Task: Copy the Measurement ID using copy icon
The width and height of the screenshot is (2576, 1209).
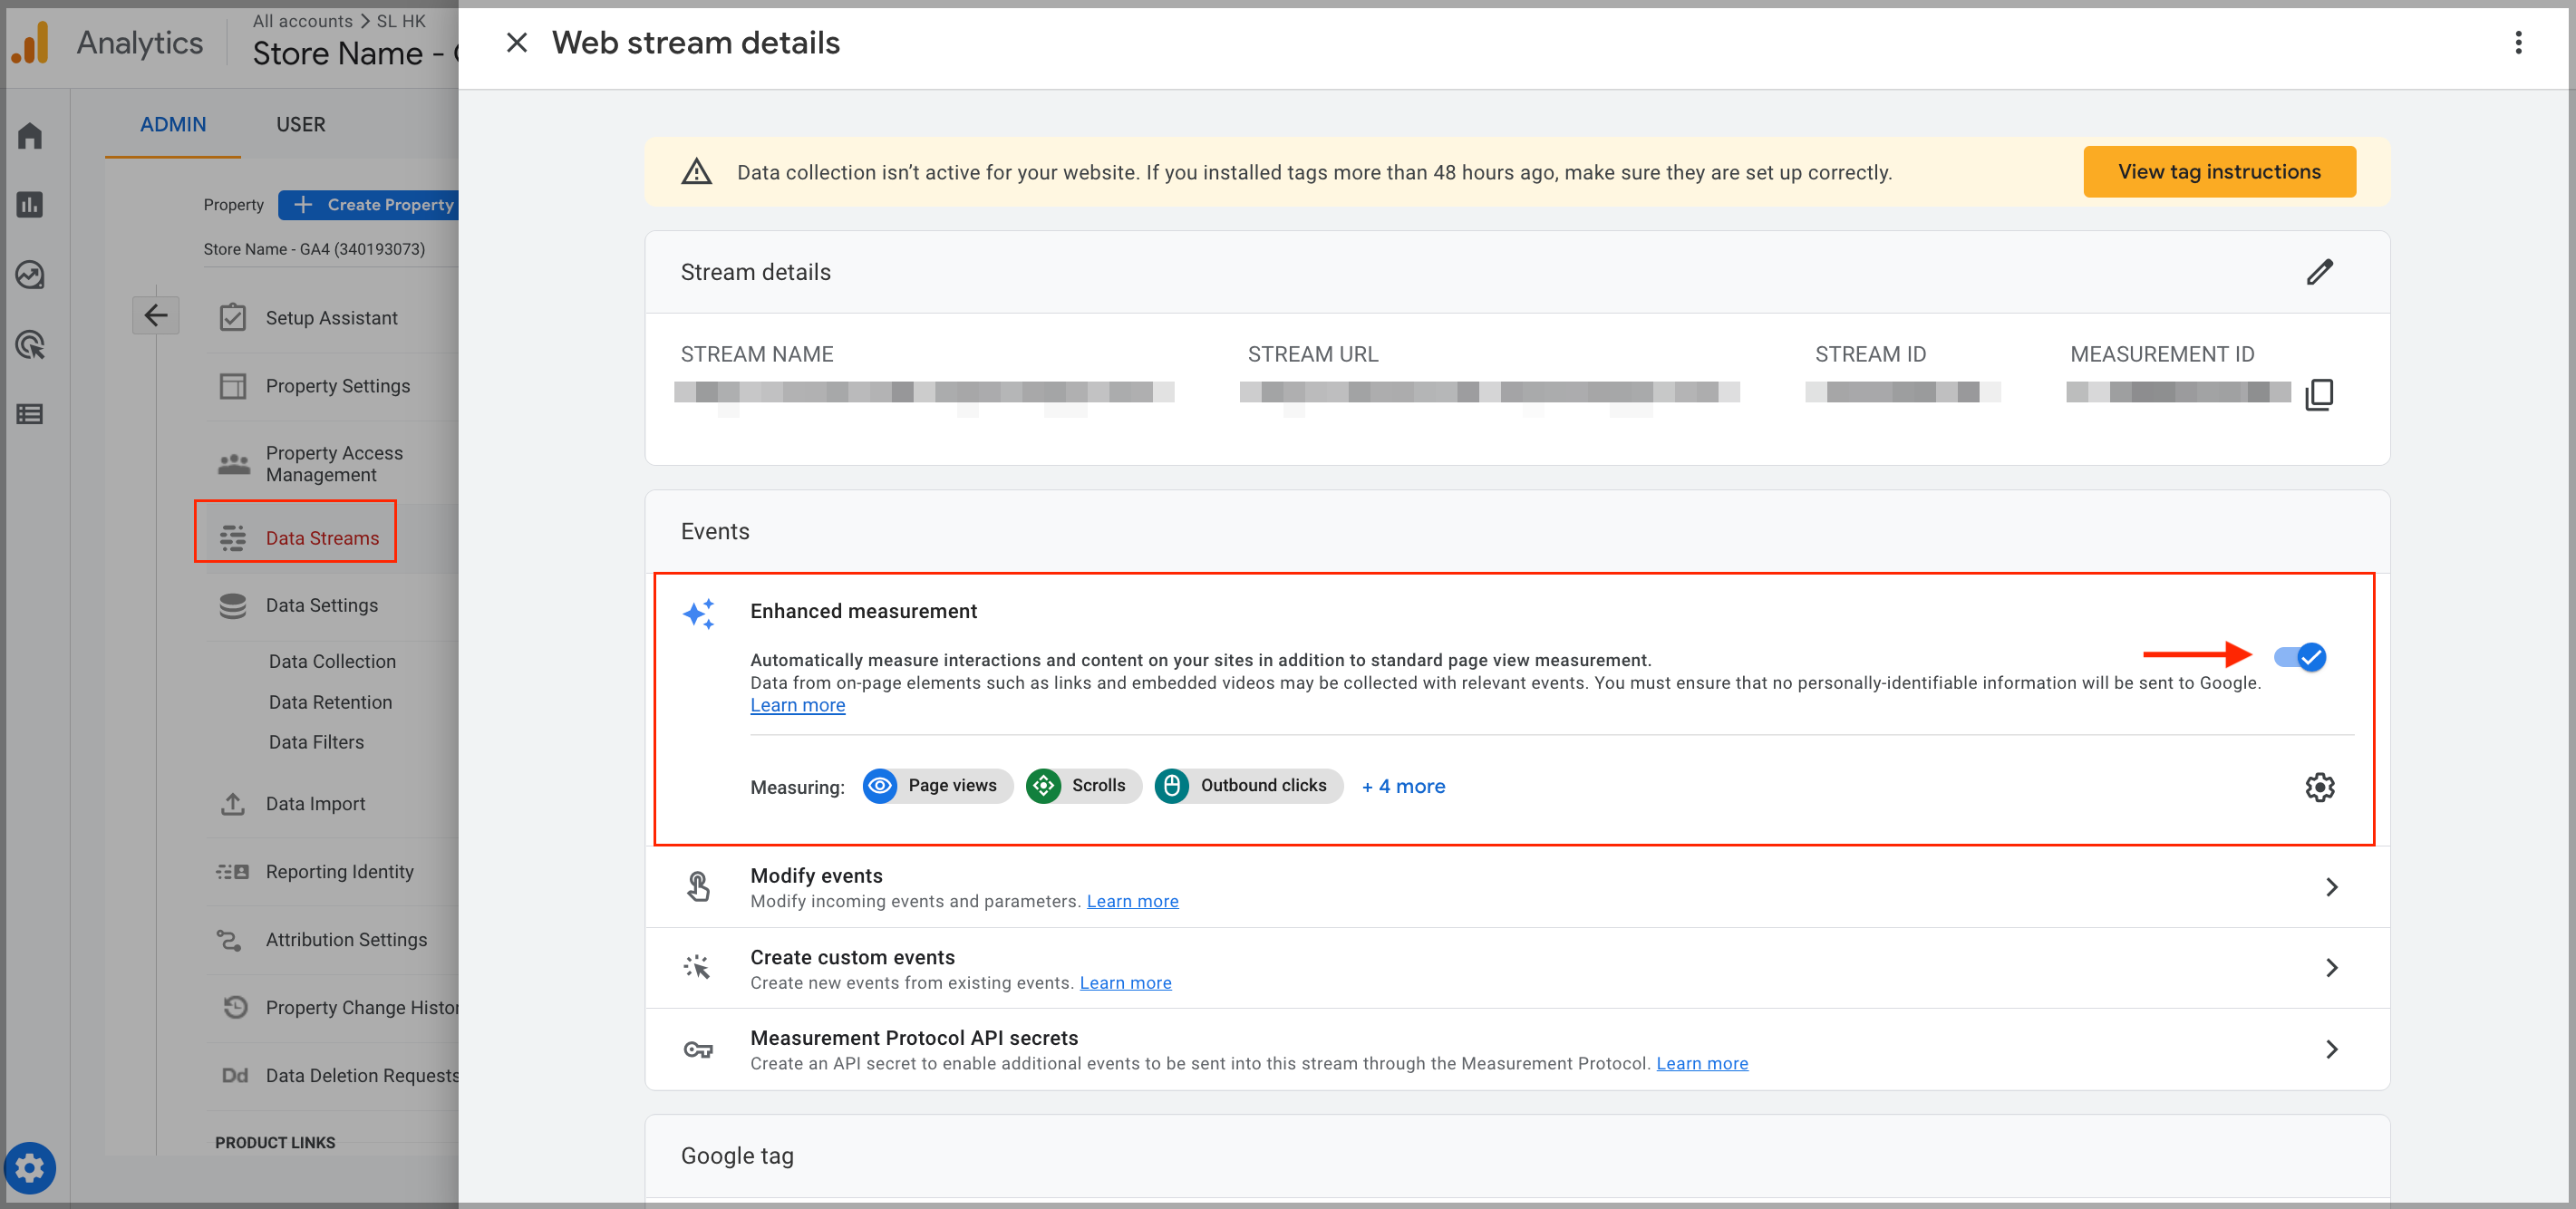Action: pos(2320,393)
